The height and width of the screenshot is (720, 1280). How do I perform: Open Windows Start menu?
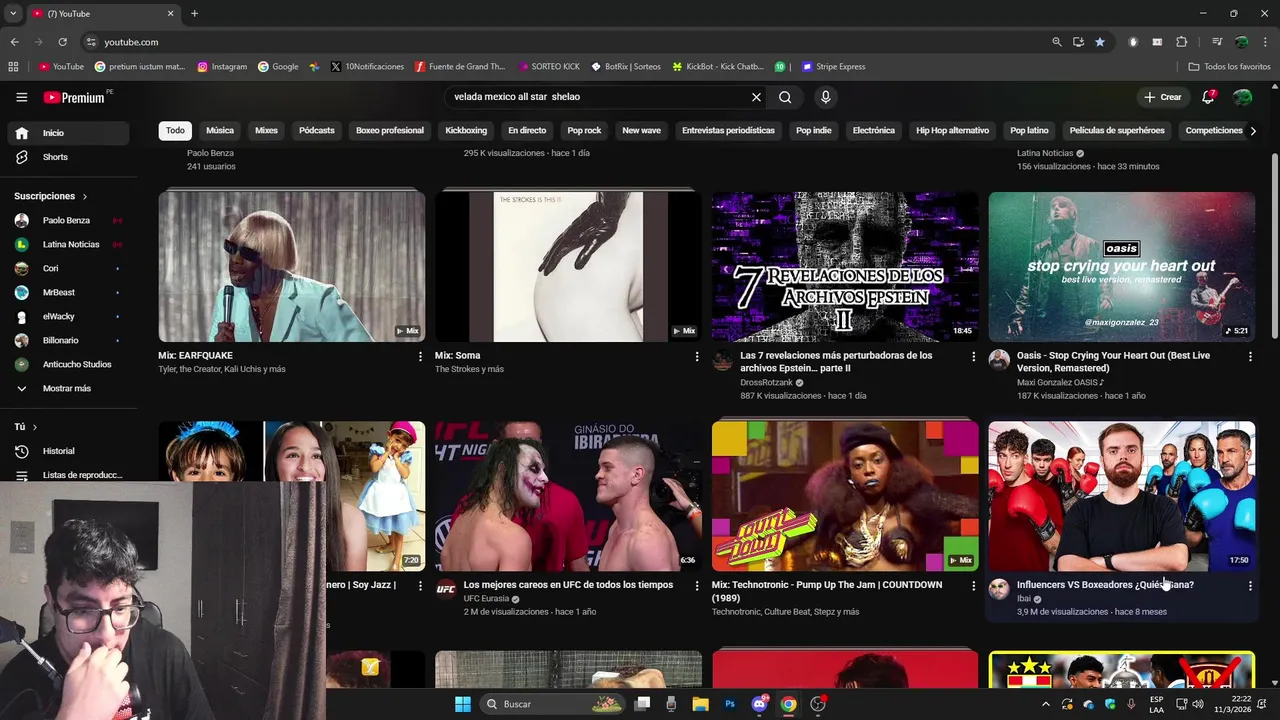tap(462, 704)
